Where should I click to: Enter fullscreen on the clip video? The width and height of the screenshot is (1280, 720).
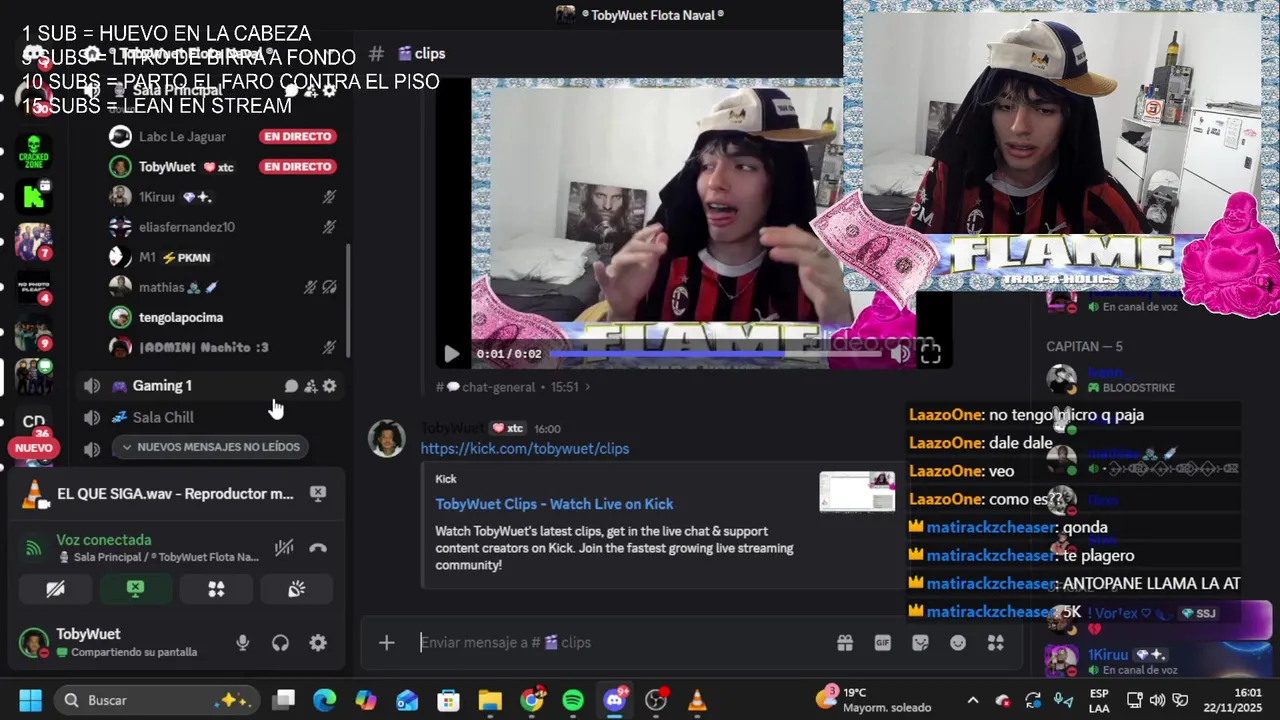tap(930, 353)
